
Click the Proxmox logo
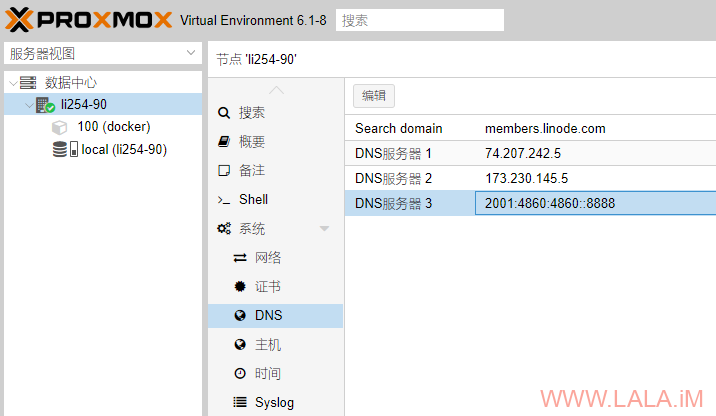[89, 20]
